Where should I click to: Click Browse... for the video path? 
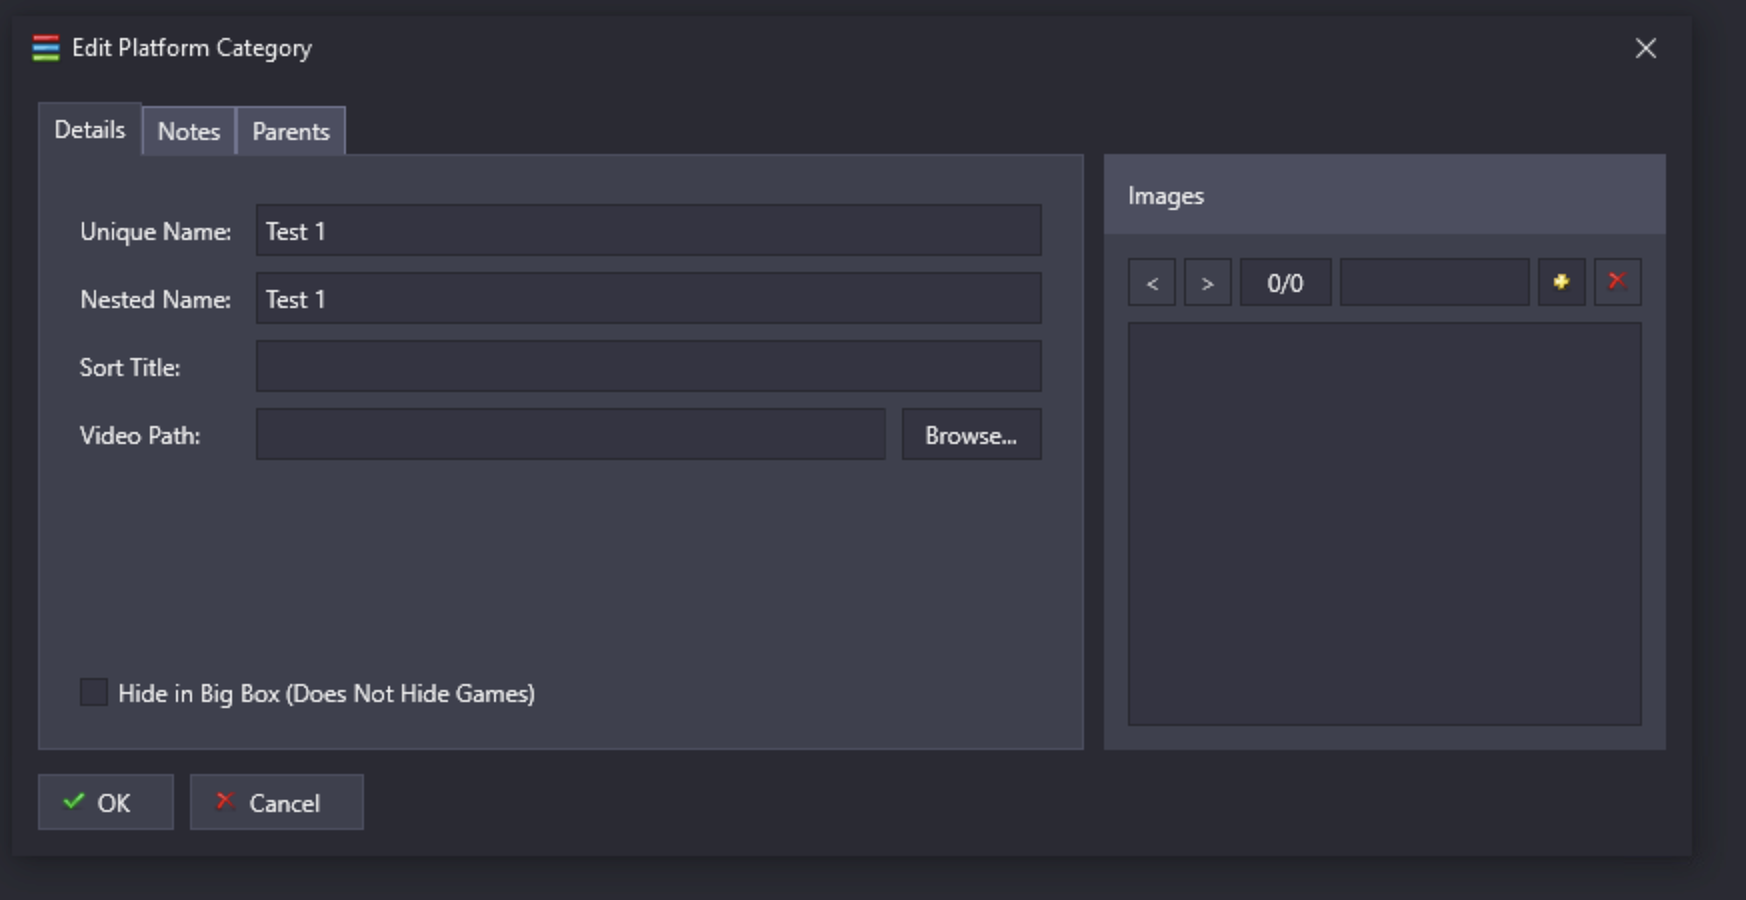(x=972, y=434)
